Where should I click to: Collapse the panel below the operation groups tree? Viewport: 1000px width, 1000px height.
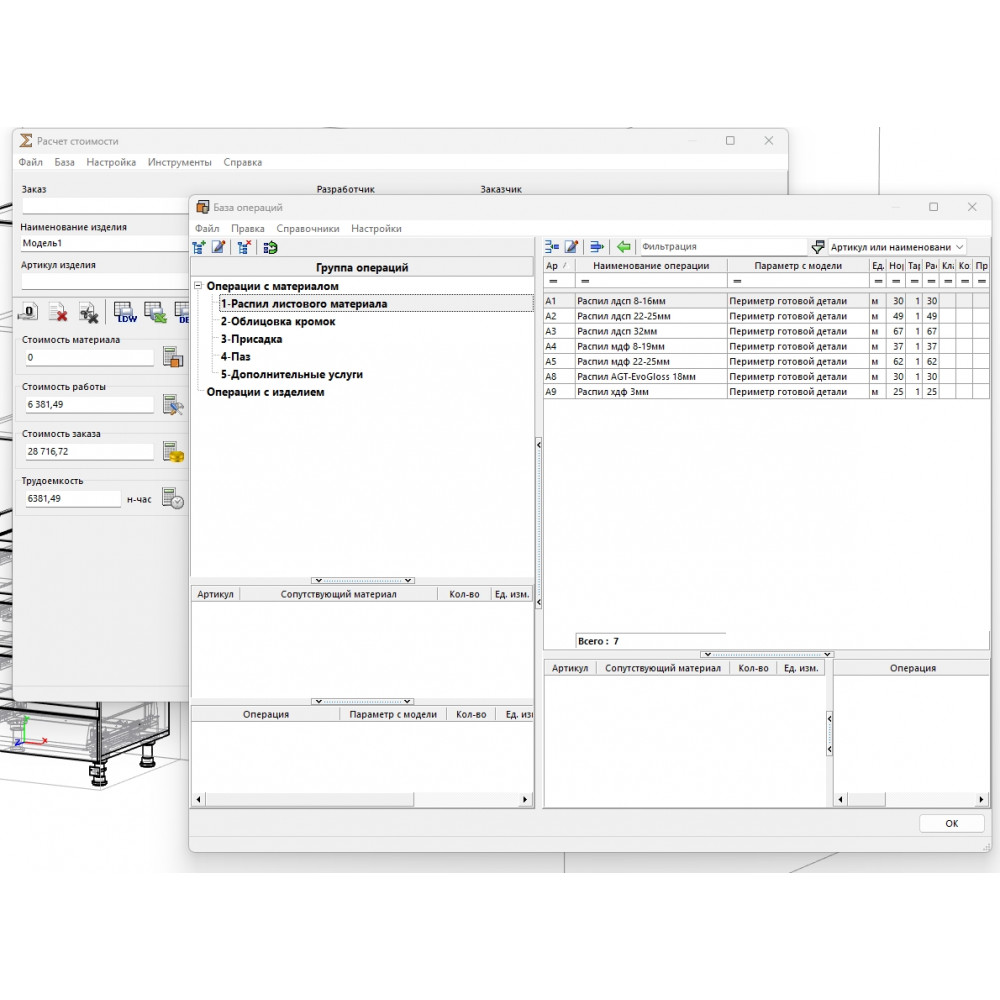362,580
